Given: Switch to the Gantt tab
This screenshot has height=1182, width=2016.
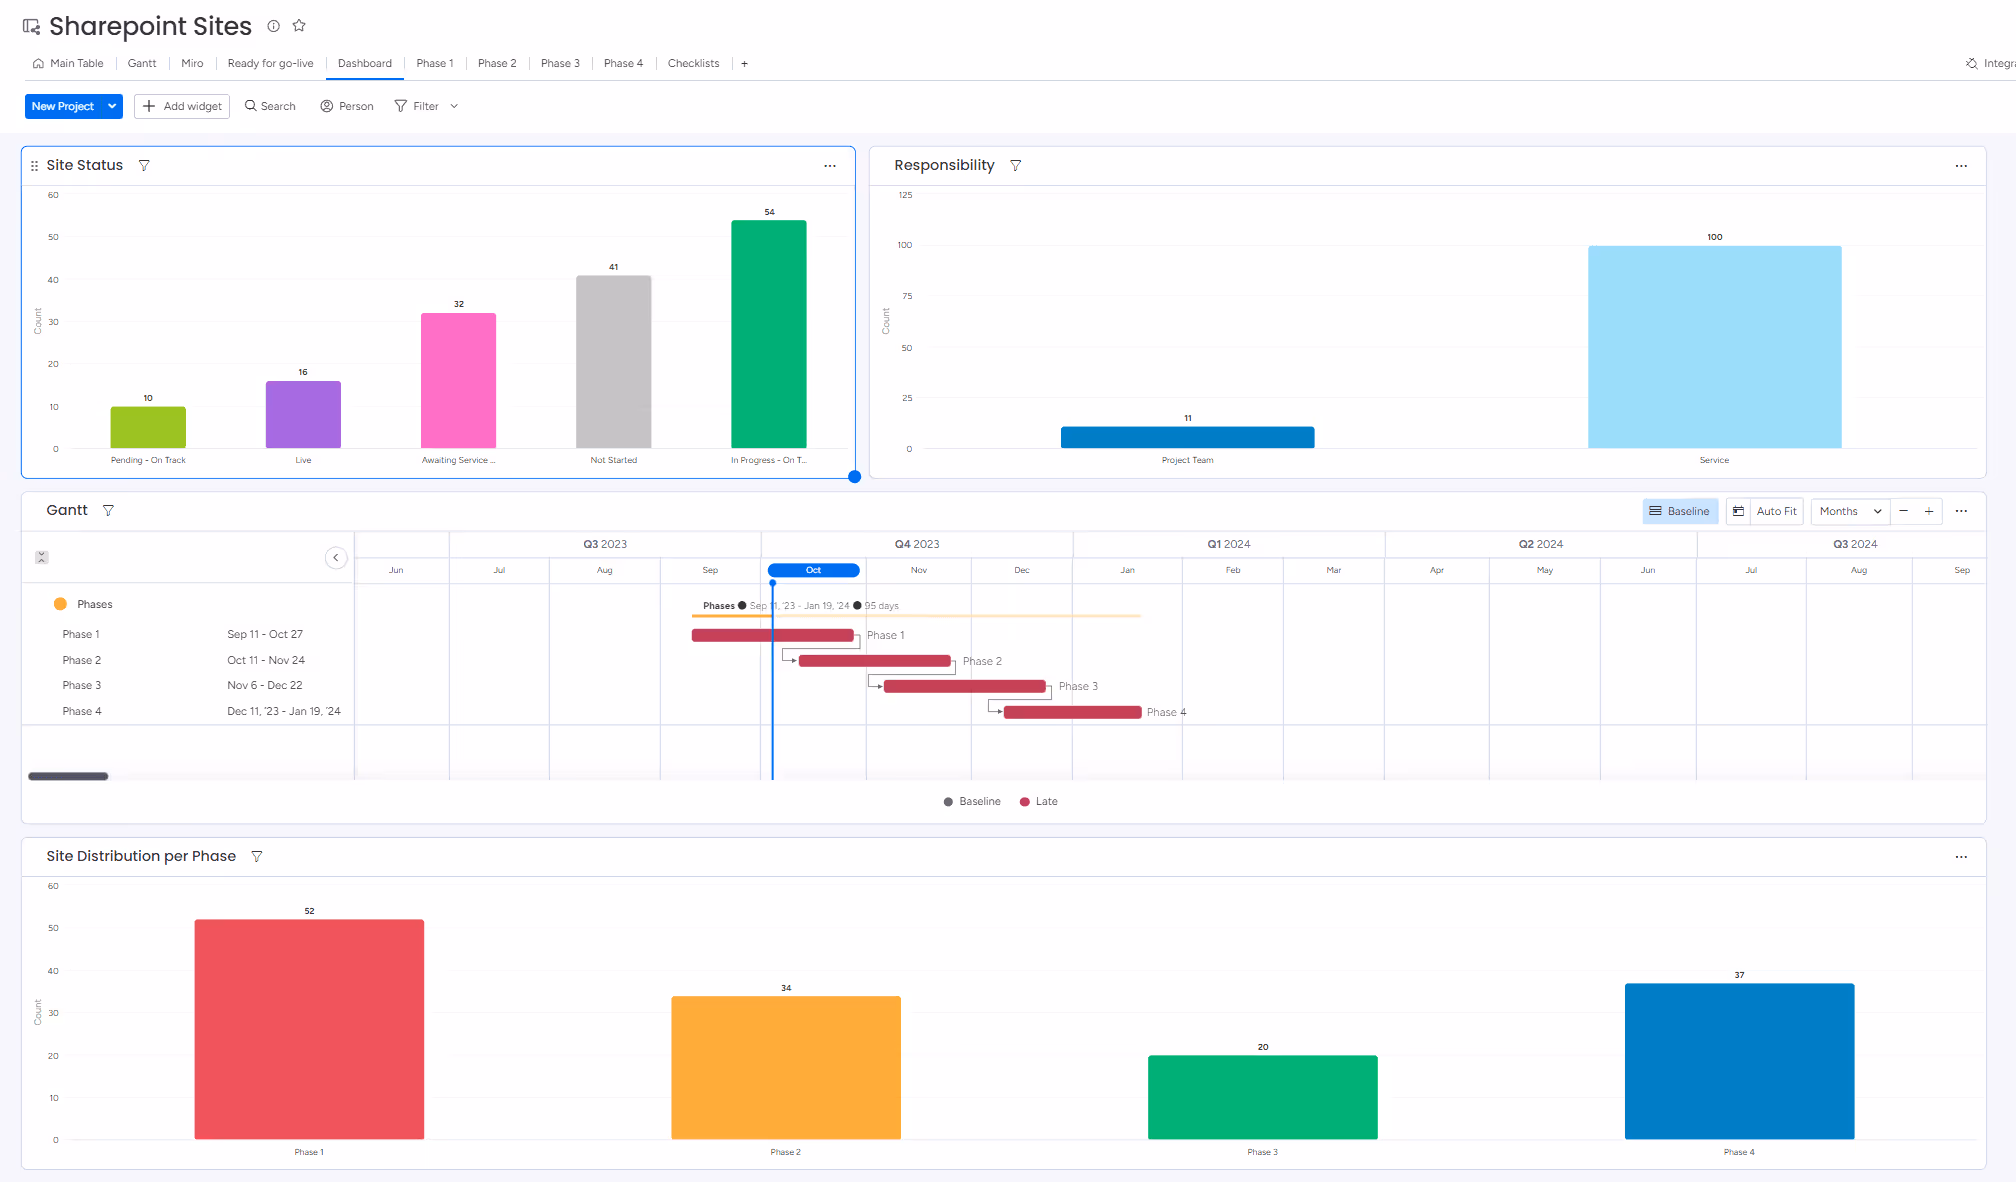Looking at the screenshot, I should [141, 63].
